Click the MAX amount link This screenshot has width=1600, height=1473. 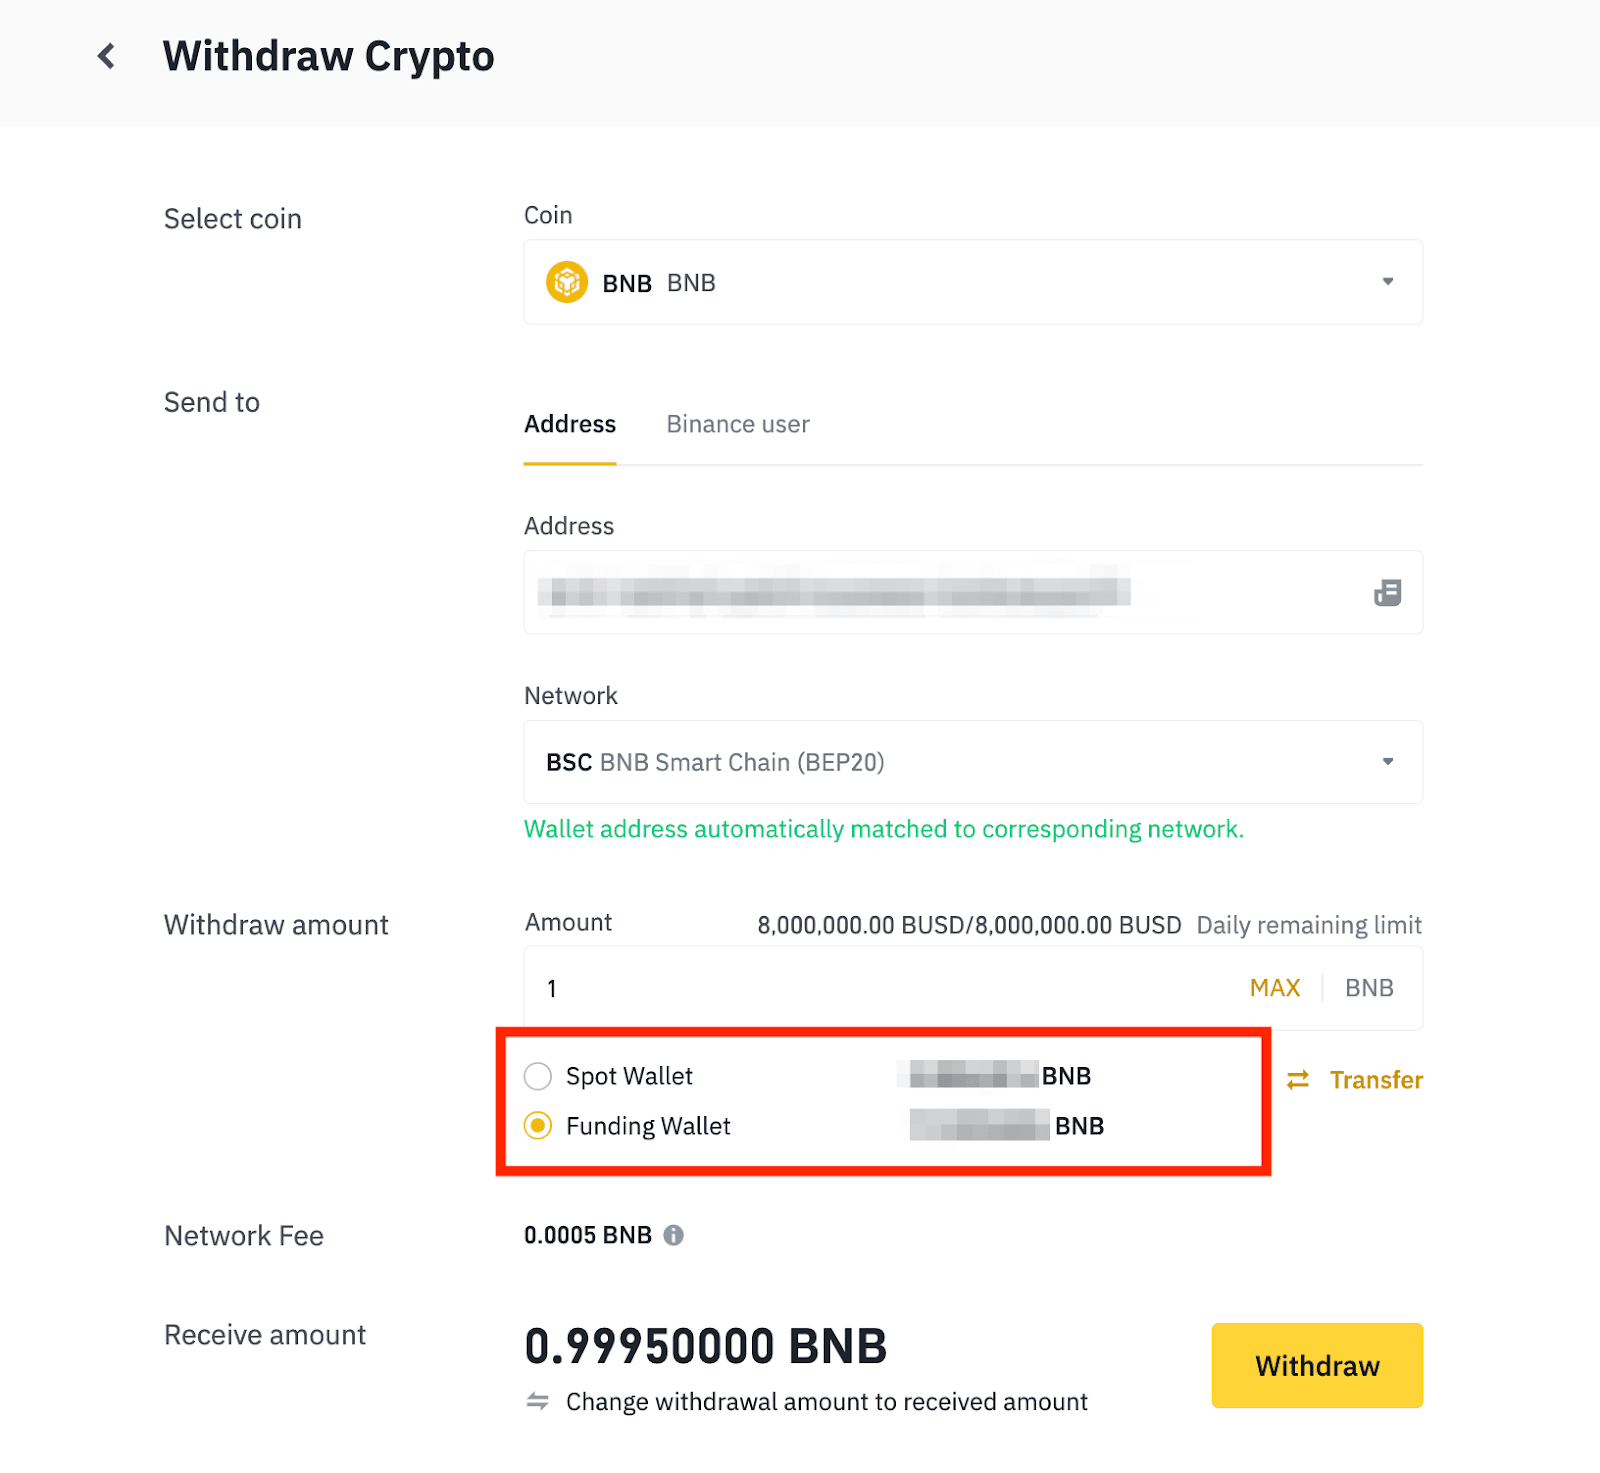tap(1275, 988)
